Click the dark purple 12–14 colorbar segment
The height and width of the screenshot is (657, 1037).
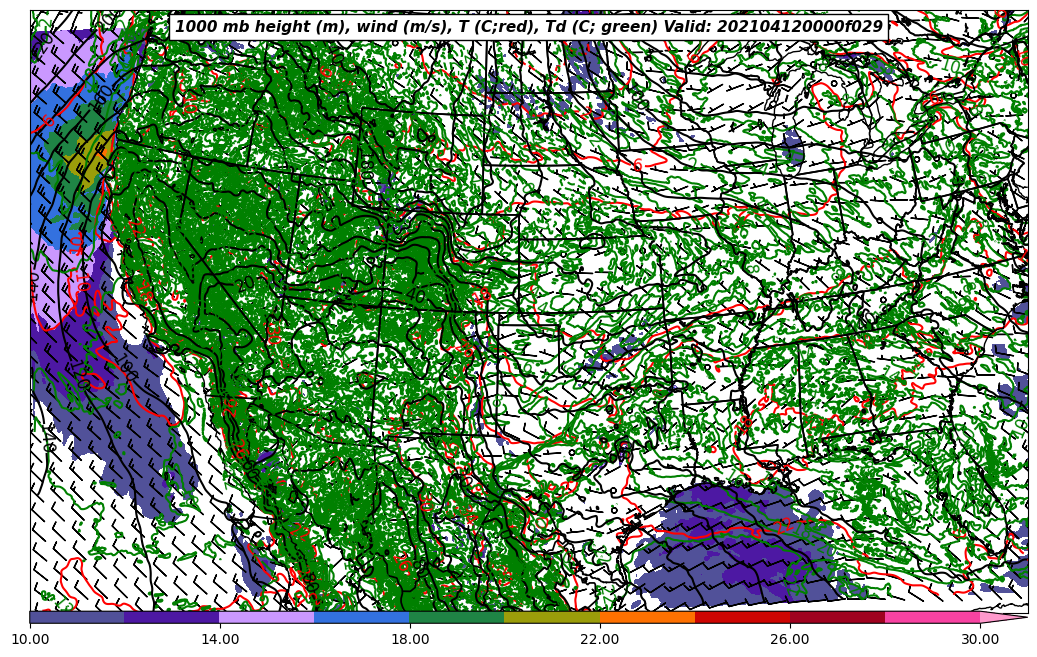(x=172, y=618)
